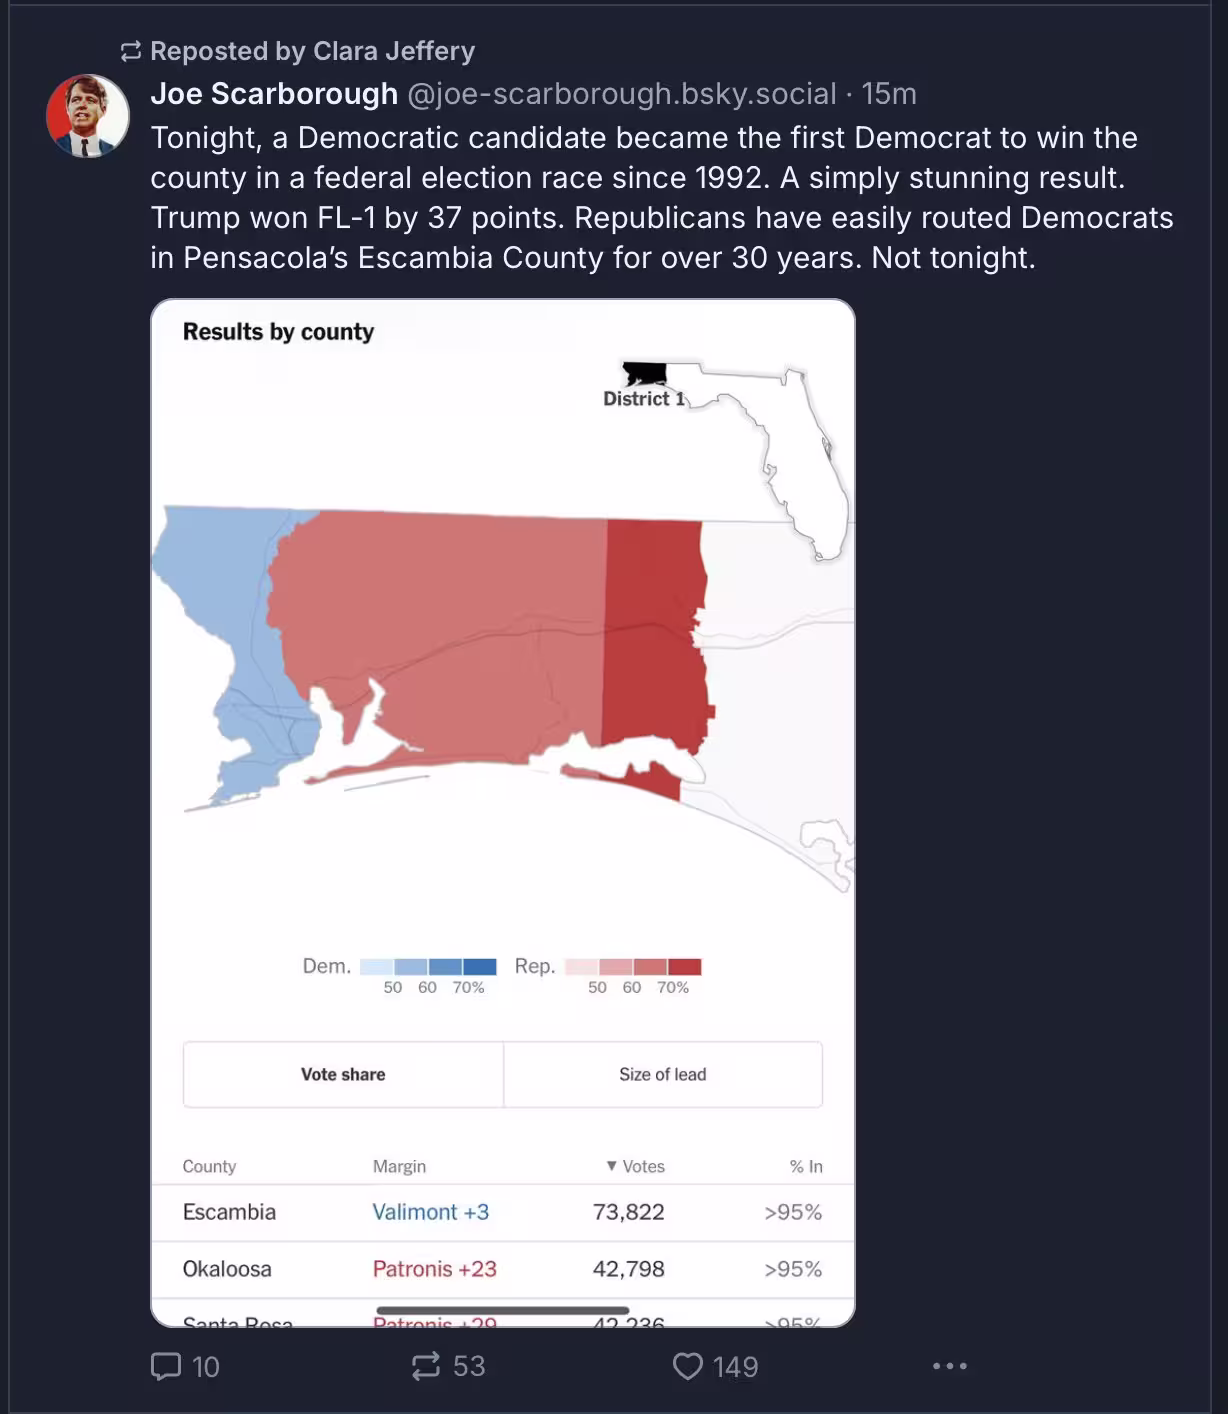Click the Votes sort arrow
Image resolution: width=1228 pixels, height=1414 pixels.
612,1166
